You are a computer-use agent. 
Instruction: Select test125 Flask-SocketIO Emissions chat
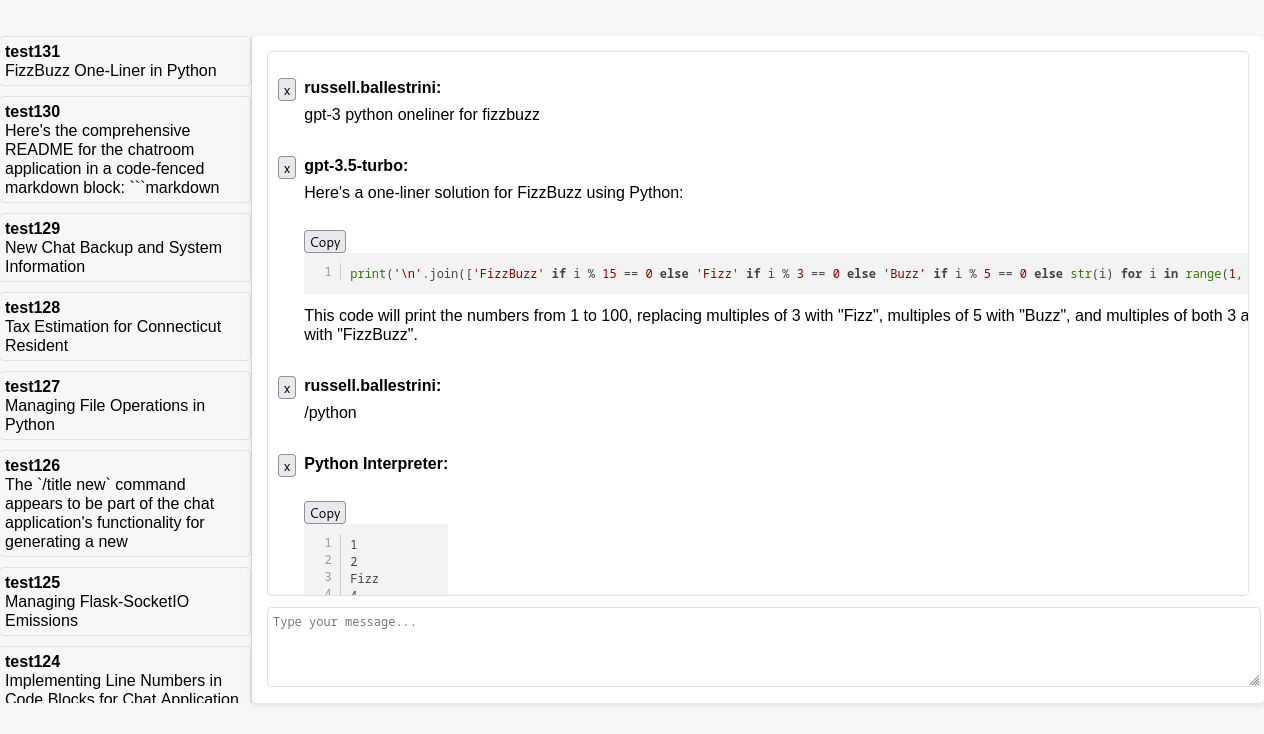click(x=125, y=602)
